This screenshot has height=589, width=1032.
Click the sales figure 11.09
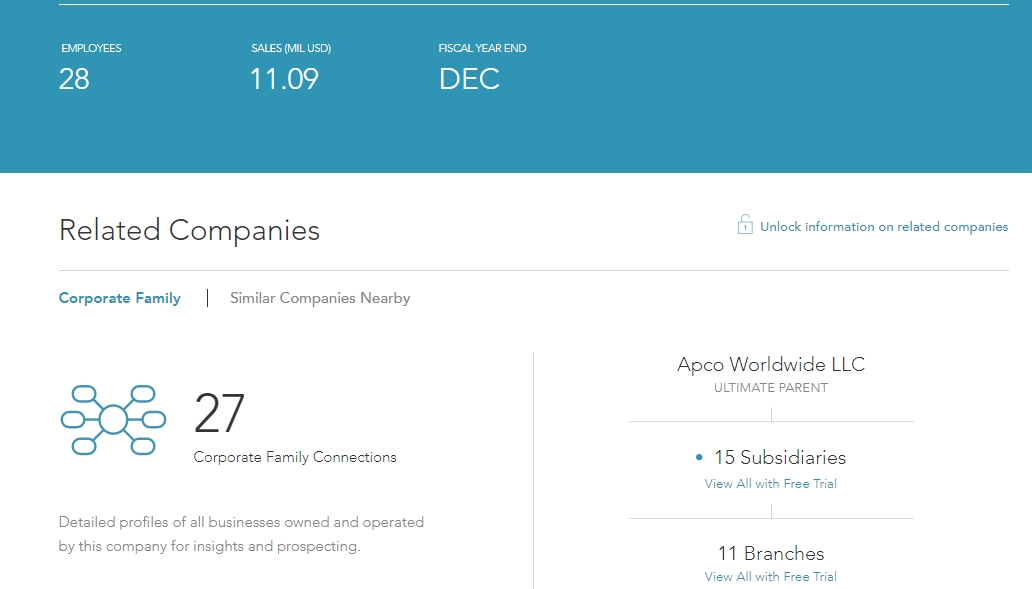click(284, 80)
